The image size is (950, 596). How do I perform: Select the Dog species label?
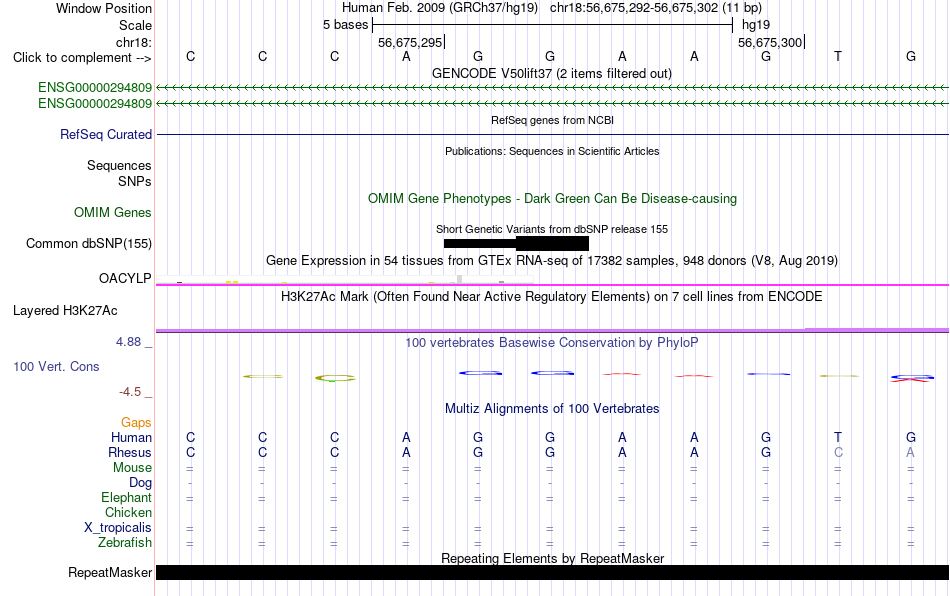(x=140, y=483)
